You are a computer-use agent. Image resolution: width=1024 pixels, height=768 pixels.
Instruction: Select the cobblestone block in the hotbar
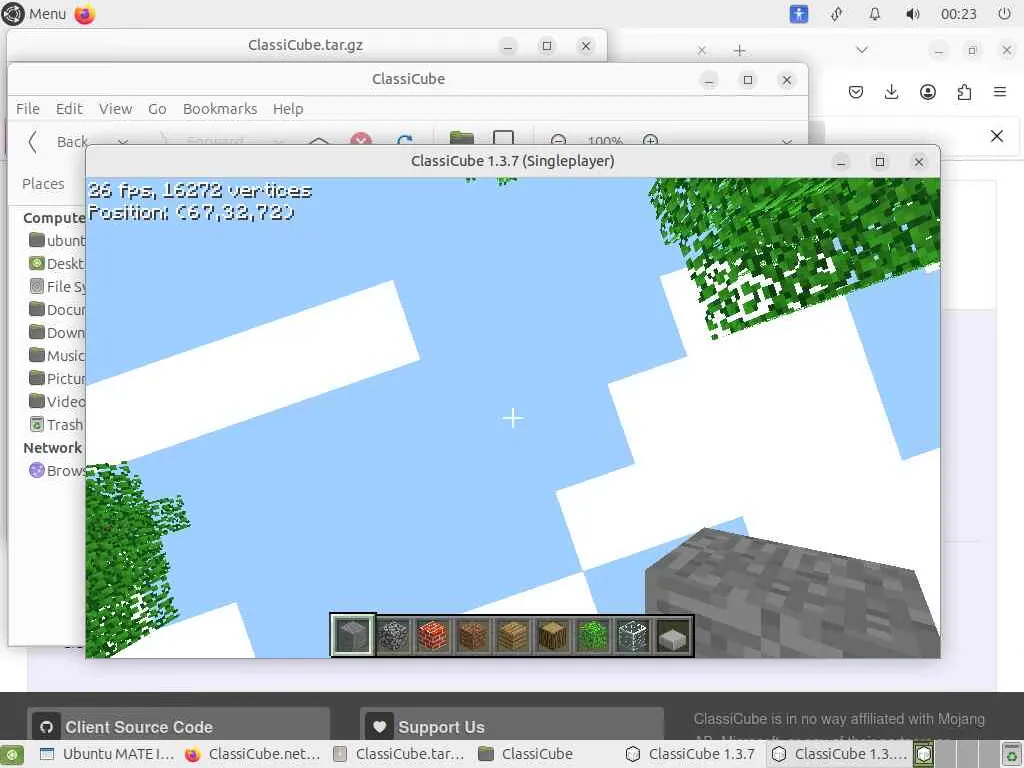coord(393,635)
